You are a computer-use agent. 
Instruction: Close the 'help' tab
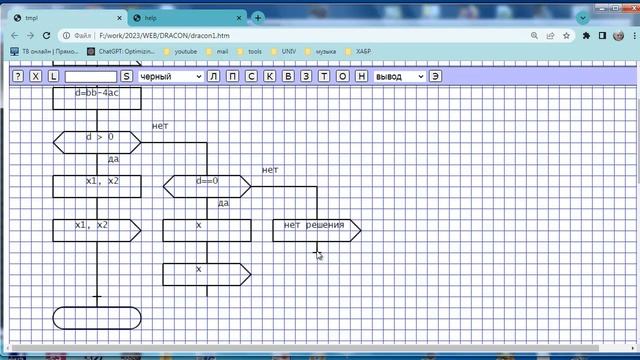[239, 18]
